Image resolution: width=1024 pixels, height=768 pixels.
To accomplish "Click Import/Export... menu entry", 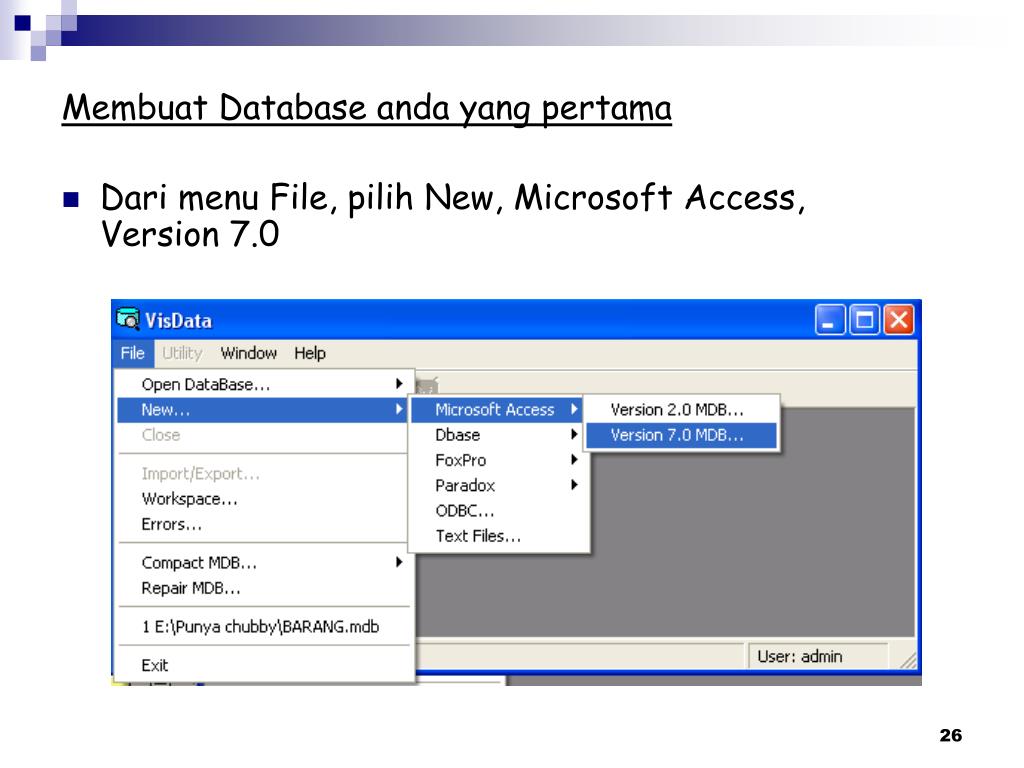I will pos(263,473).
